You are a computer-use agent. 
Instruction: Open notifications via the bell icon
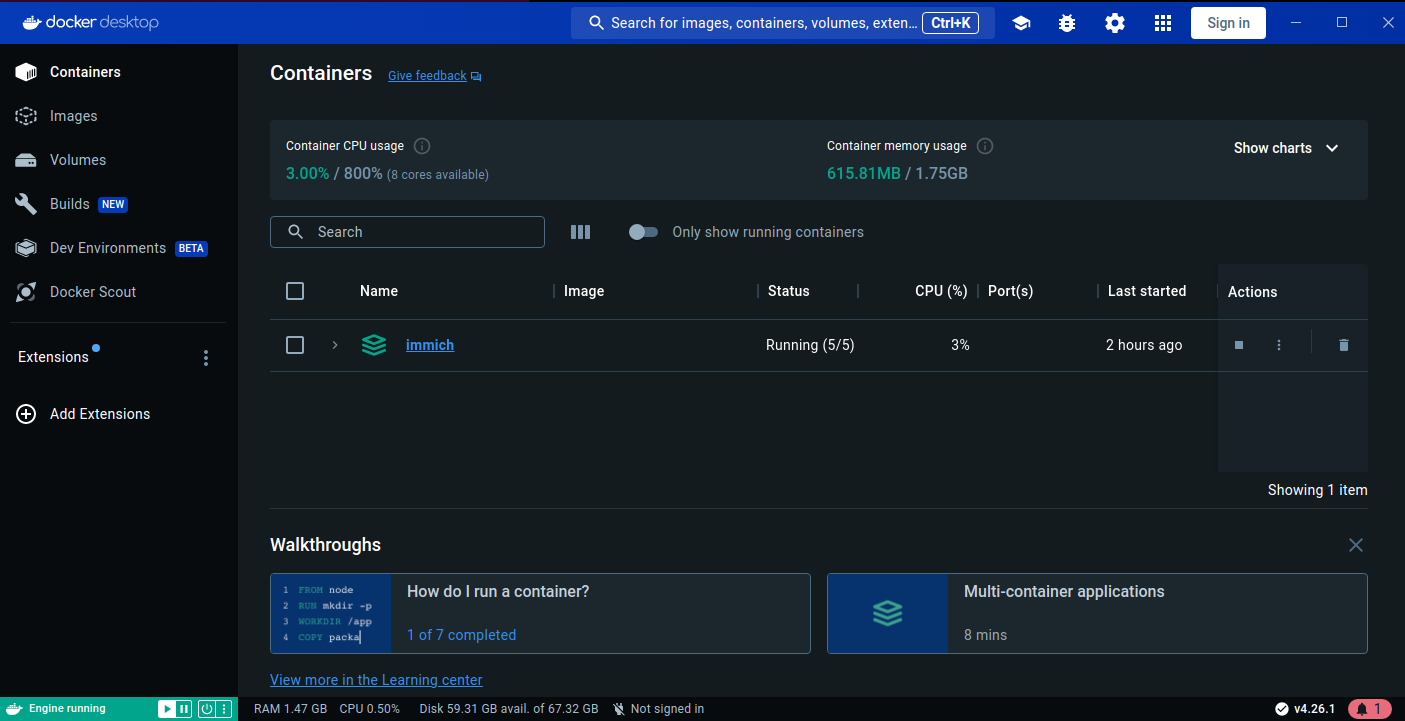[1369, 708]
